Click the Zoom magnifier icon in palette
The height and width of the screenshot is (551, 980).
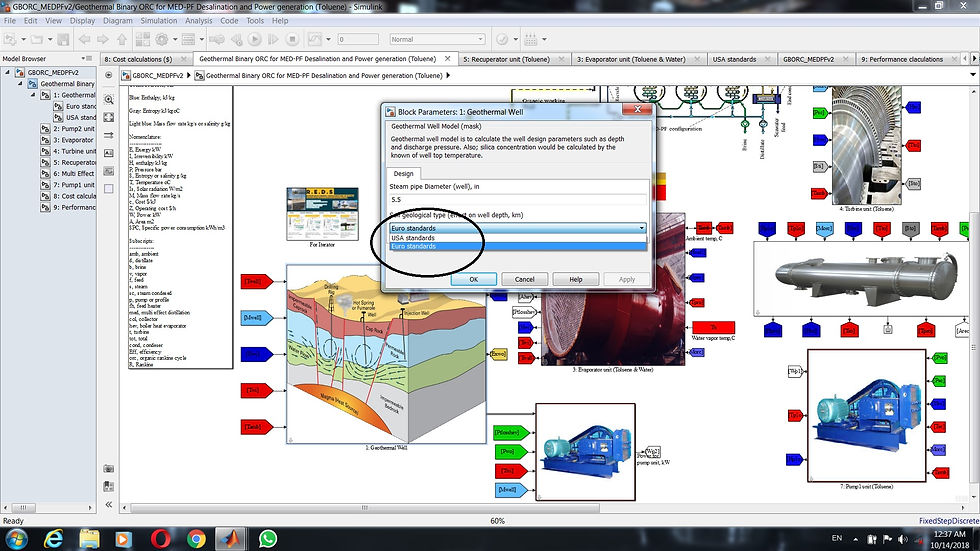pyautogui.click(x=109, y=99)
